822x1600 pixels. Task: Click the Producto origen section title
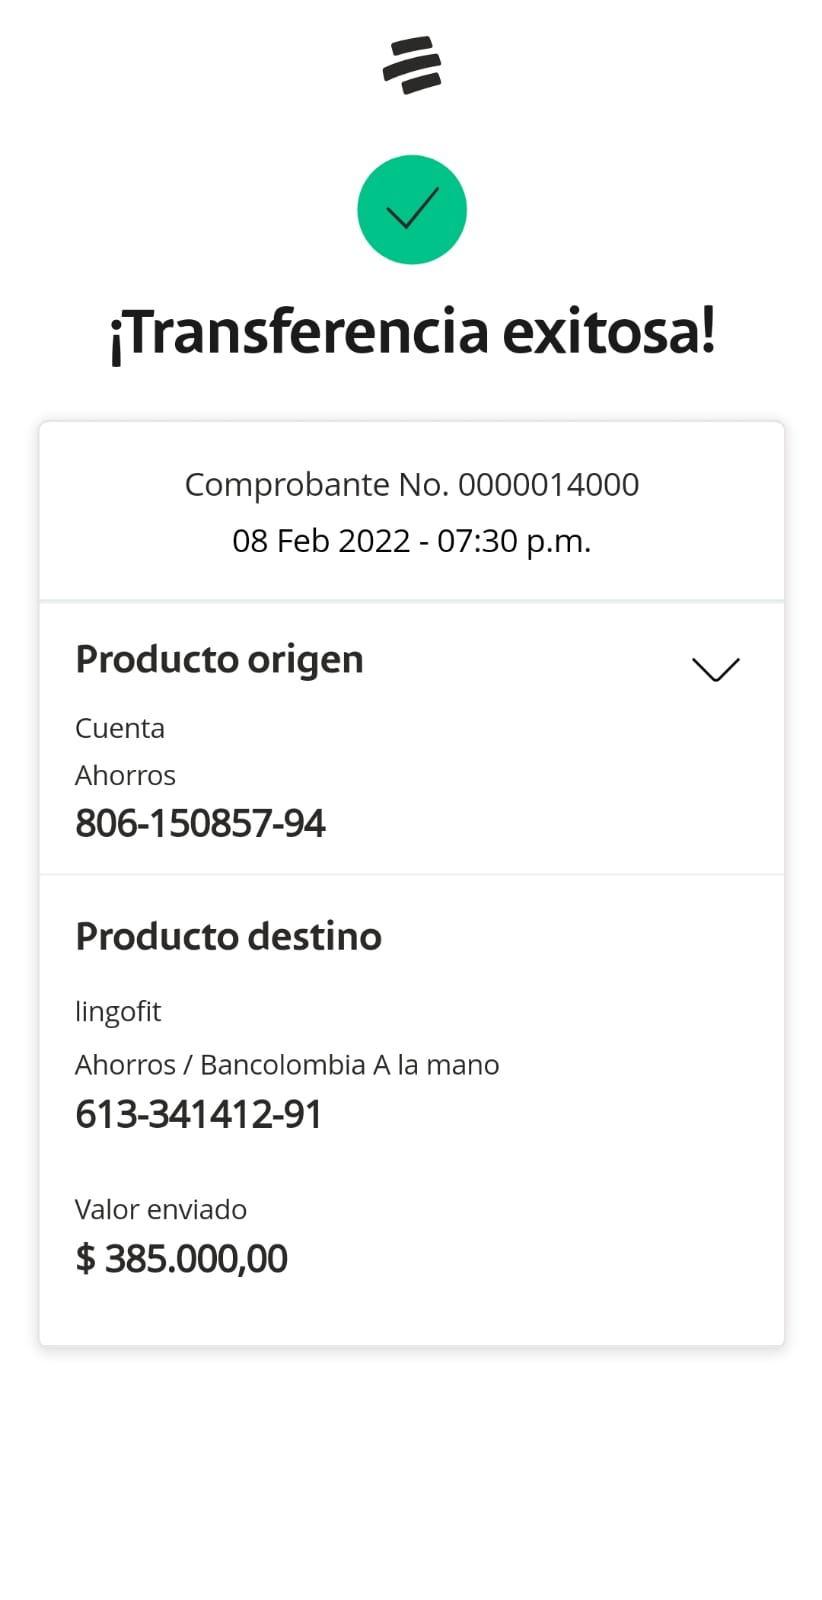click(x=219, y=660)
